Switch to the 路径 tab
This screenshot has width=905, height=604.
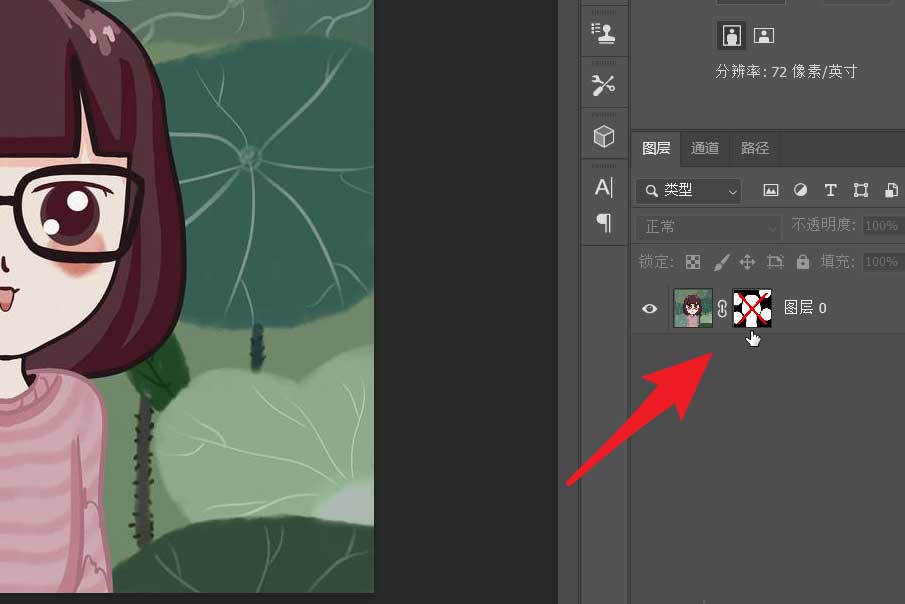pos(754,148)
